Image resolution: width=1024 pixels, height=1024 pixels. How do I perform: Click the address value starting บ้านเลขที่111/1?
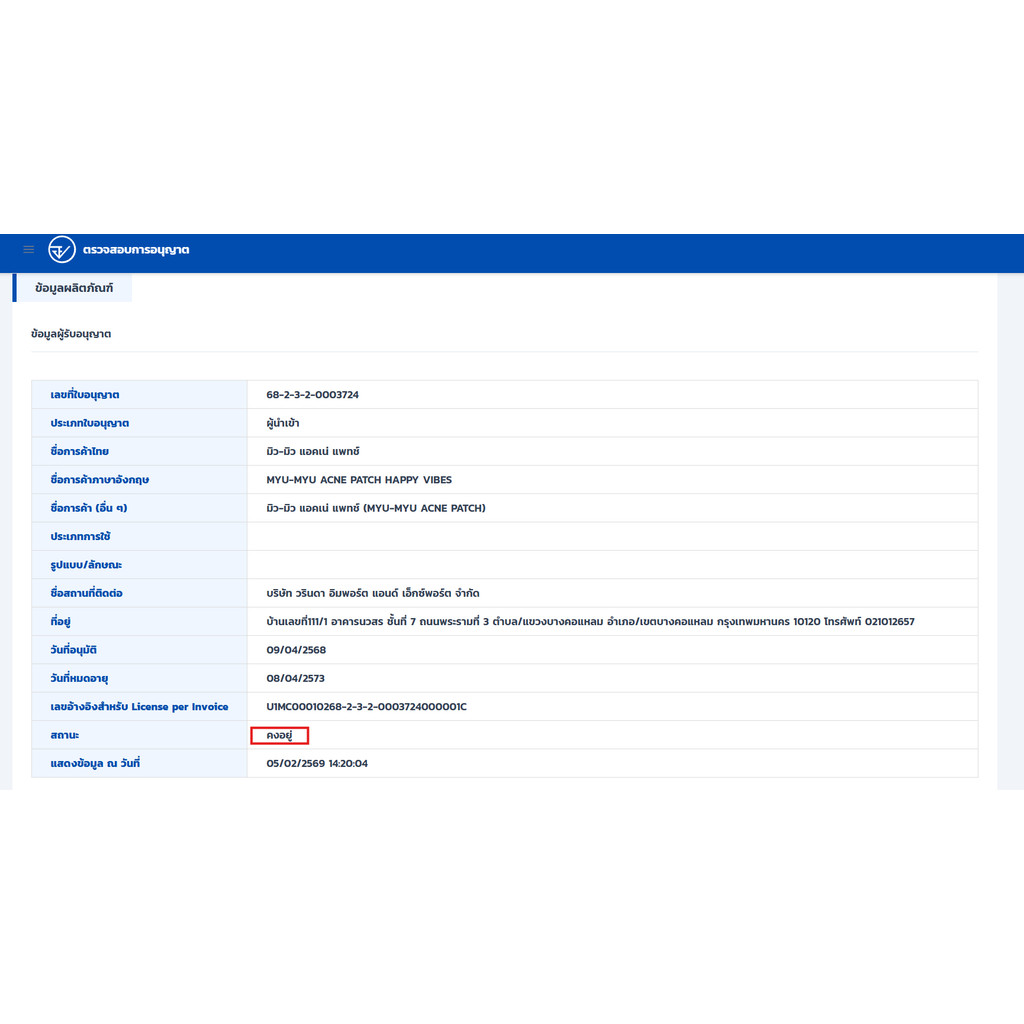590,622
